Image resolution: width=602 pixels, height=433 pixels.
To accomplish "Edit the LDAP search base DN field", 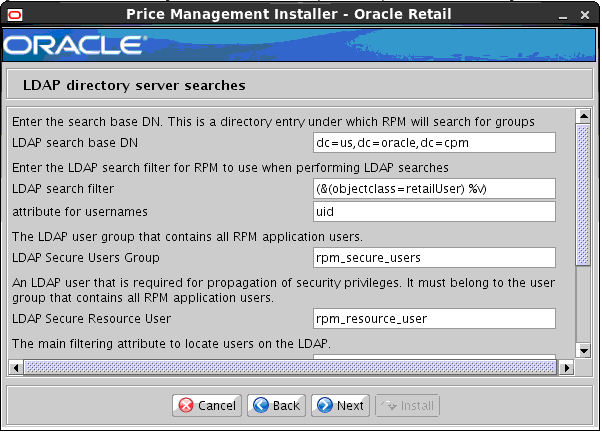I will coord(434,143).
